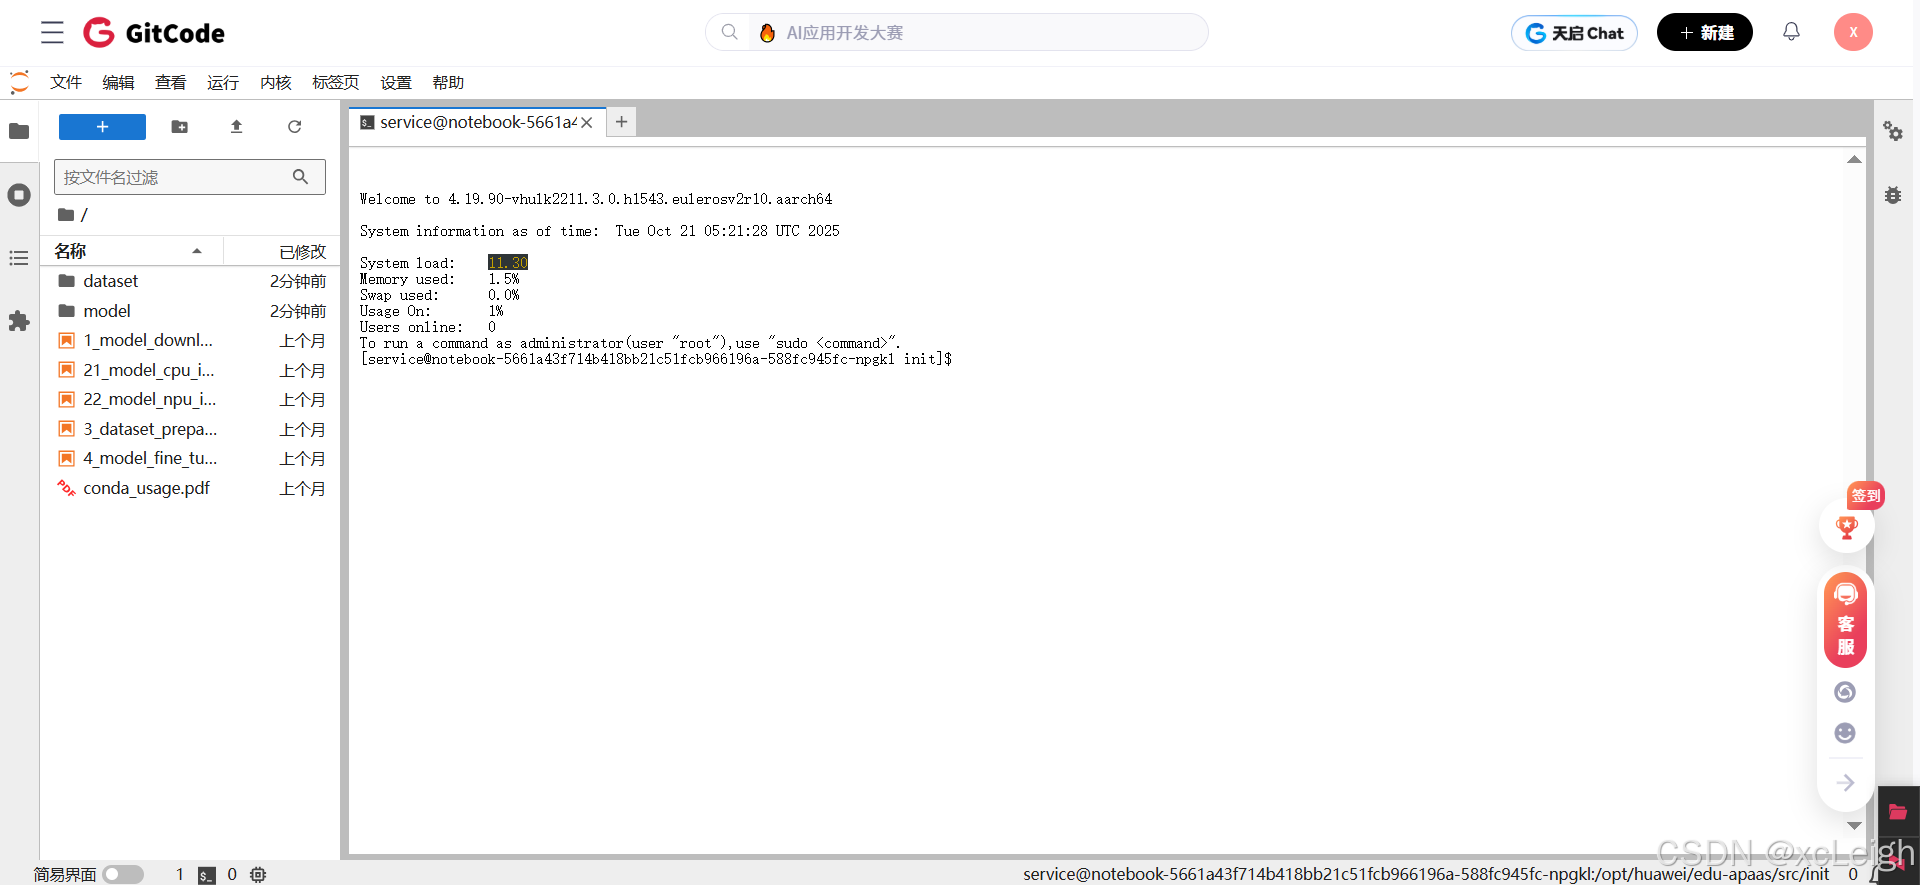This screenshot has height=885, width=1920.
Task: Click the search magnifier icon
Action: click(730, 32)
